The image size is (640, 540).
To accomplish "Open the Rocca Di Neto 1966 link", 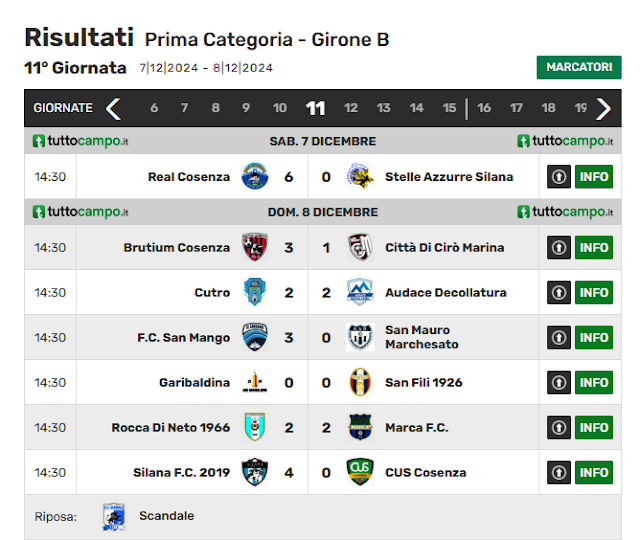I will tap(171, 427).
